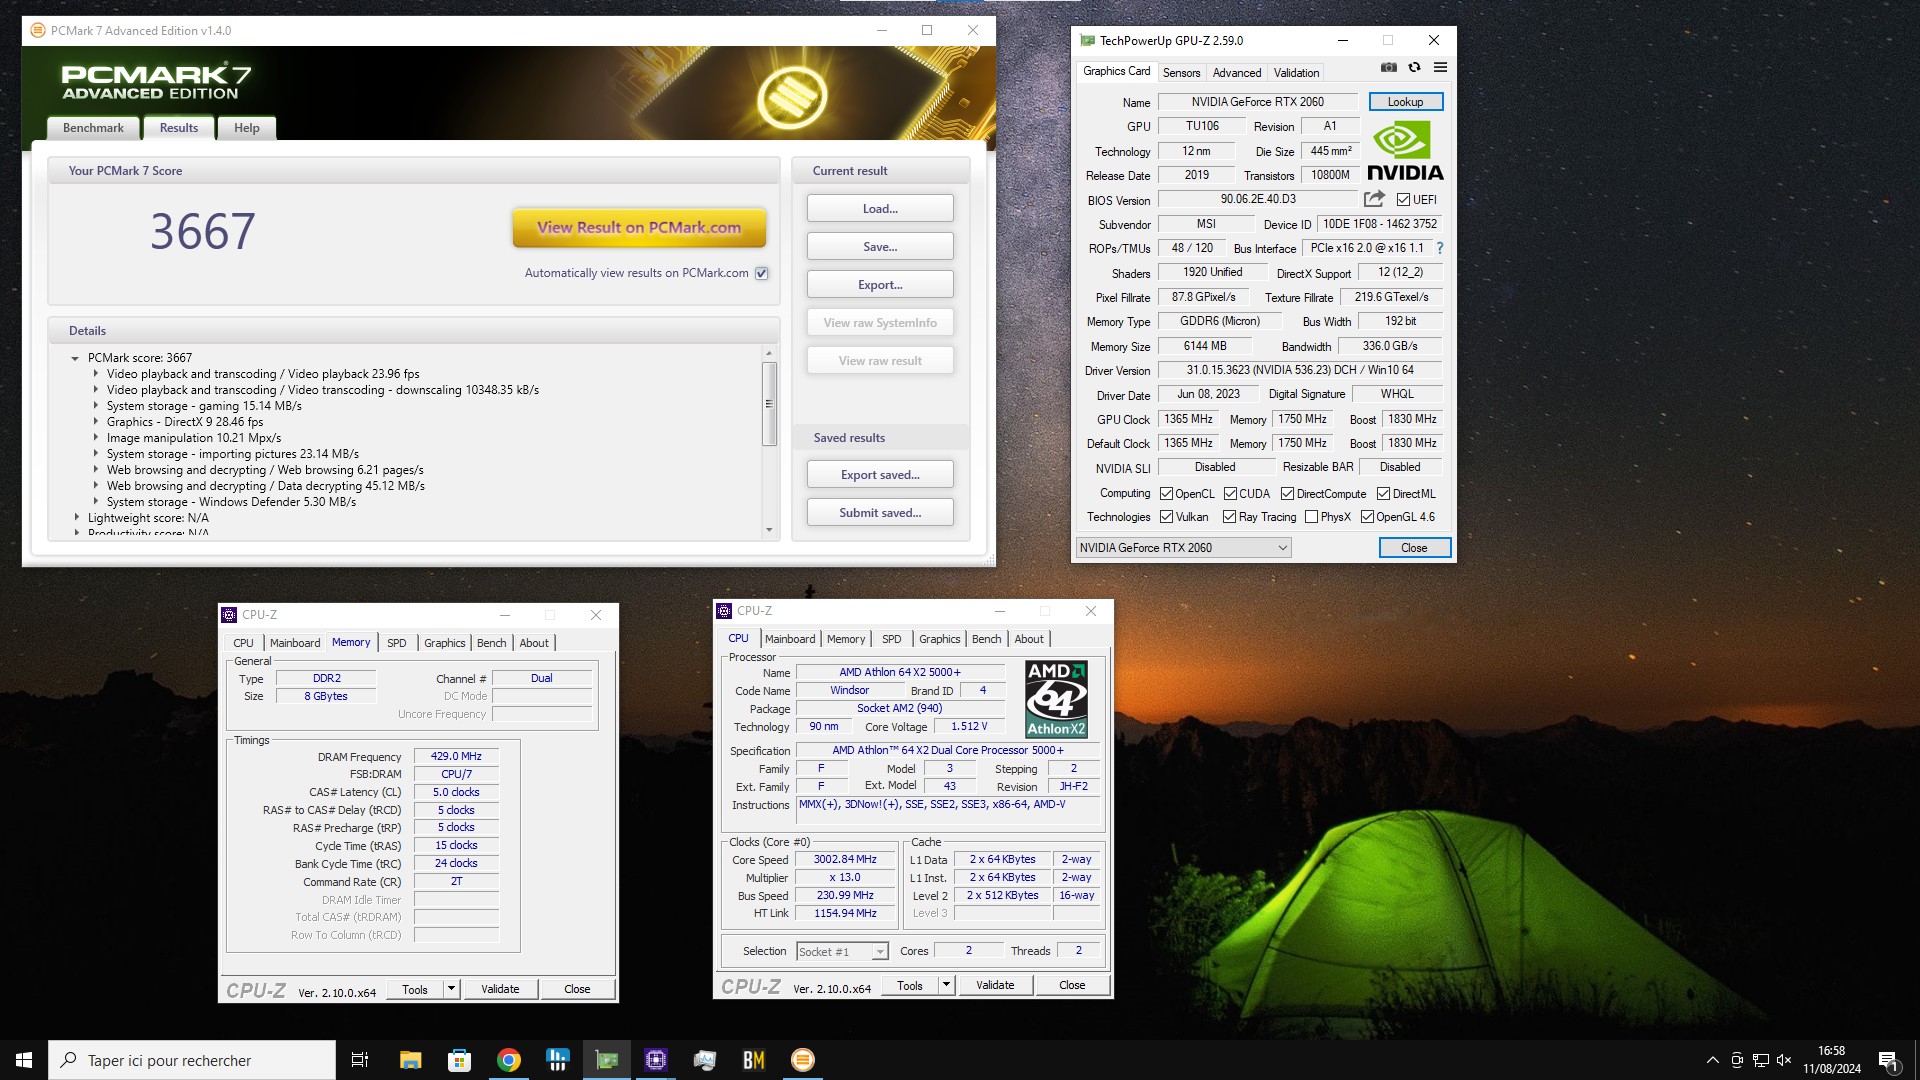The height and width of the screenshot is (1080, 1920).
Task: Open Microsoft Store from the taskbar
Action: 459,1060
